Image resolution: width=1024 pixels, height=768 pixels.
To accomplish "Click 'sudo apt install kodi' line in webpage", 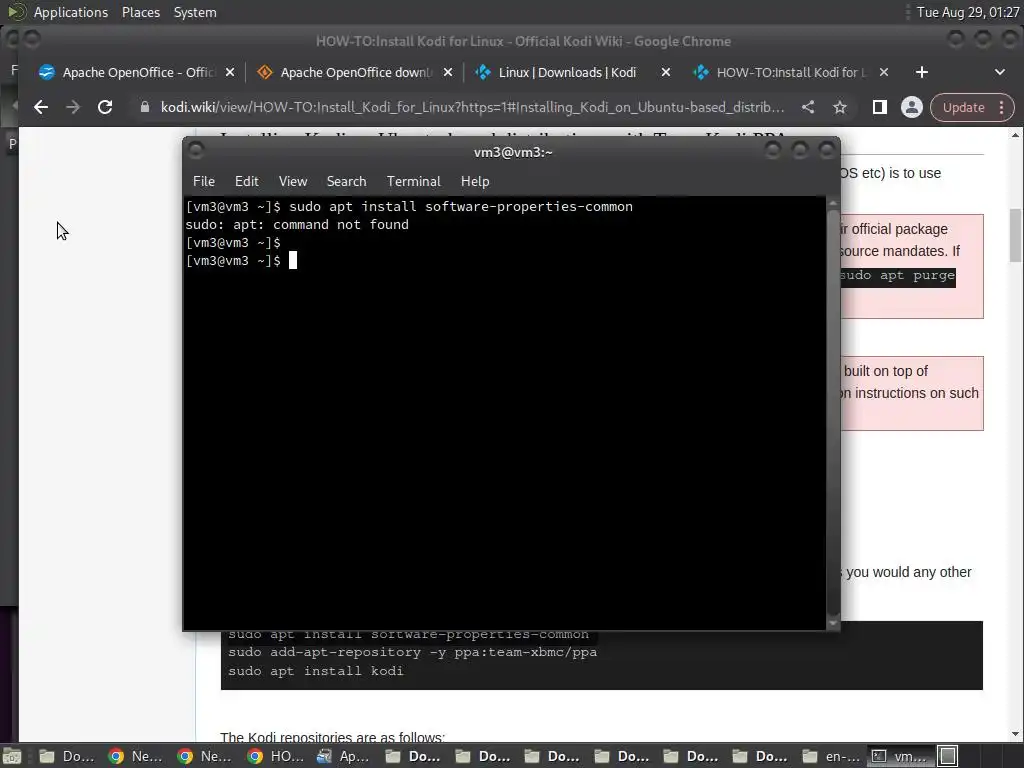I will (x=315, y=671).
